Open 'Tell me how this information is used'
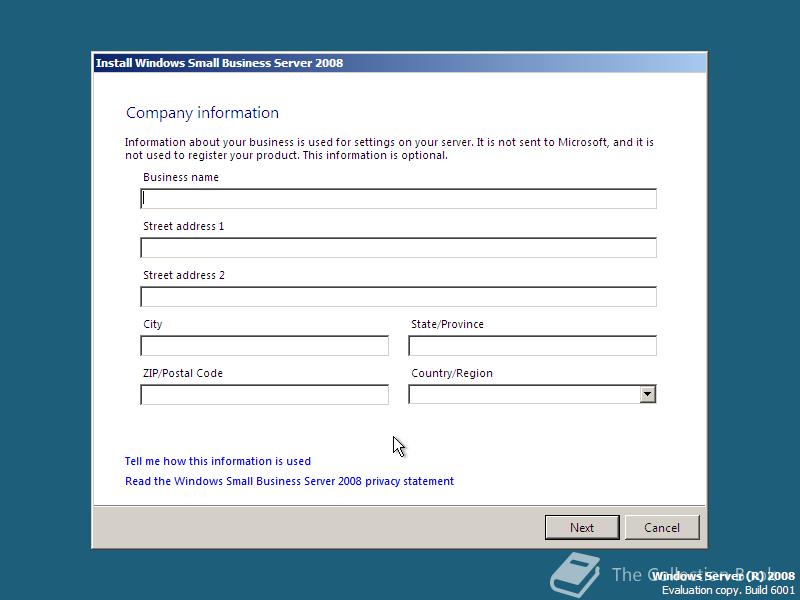Screen dimensions: 800x600 [218, 461]
